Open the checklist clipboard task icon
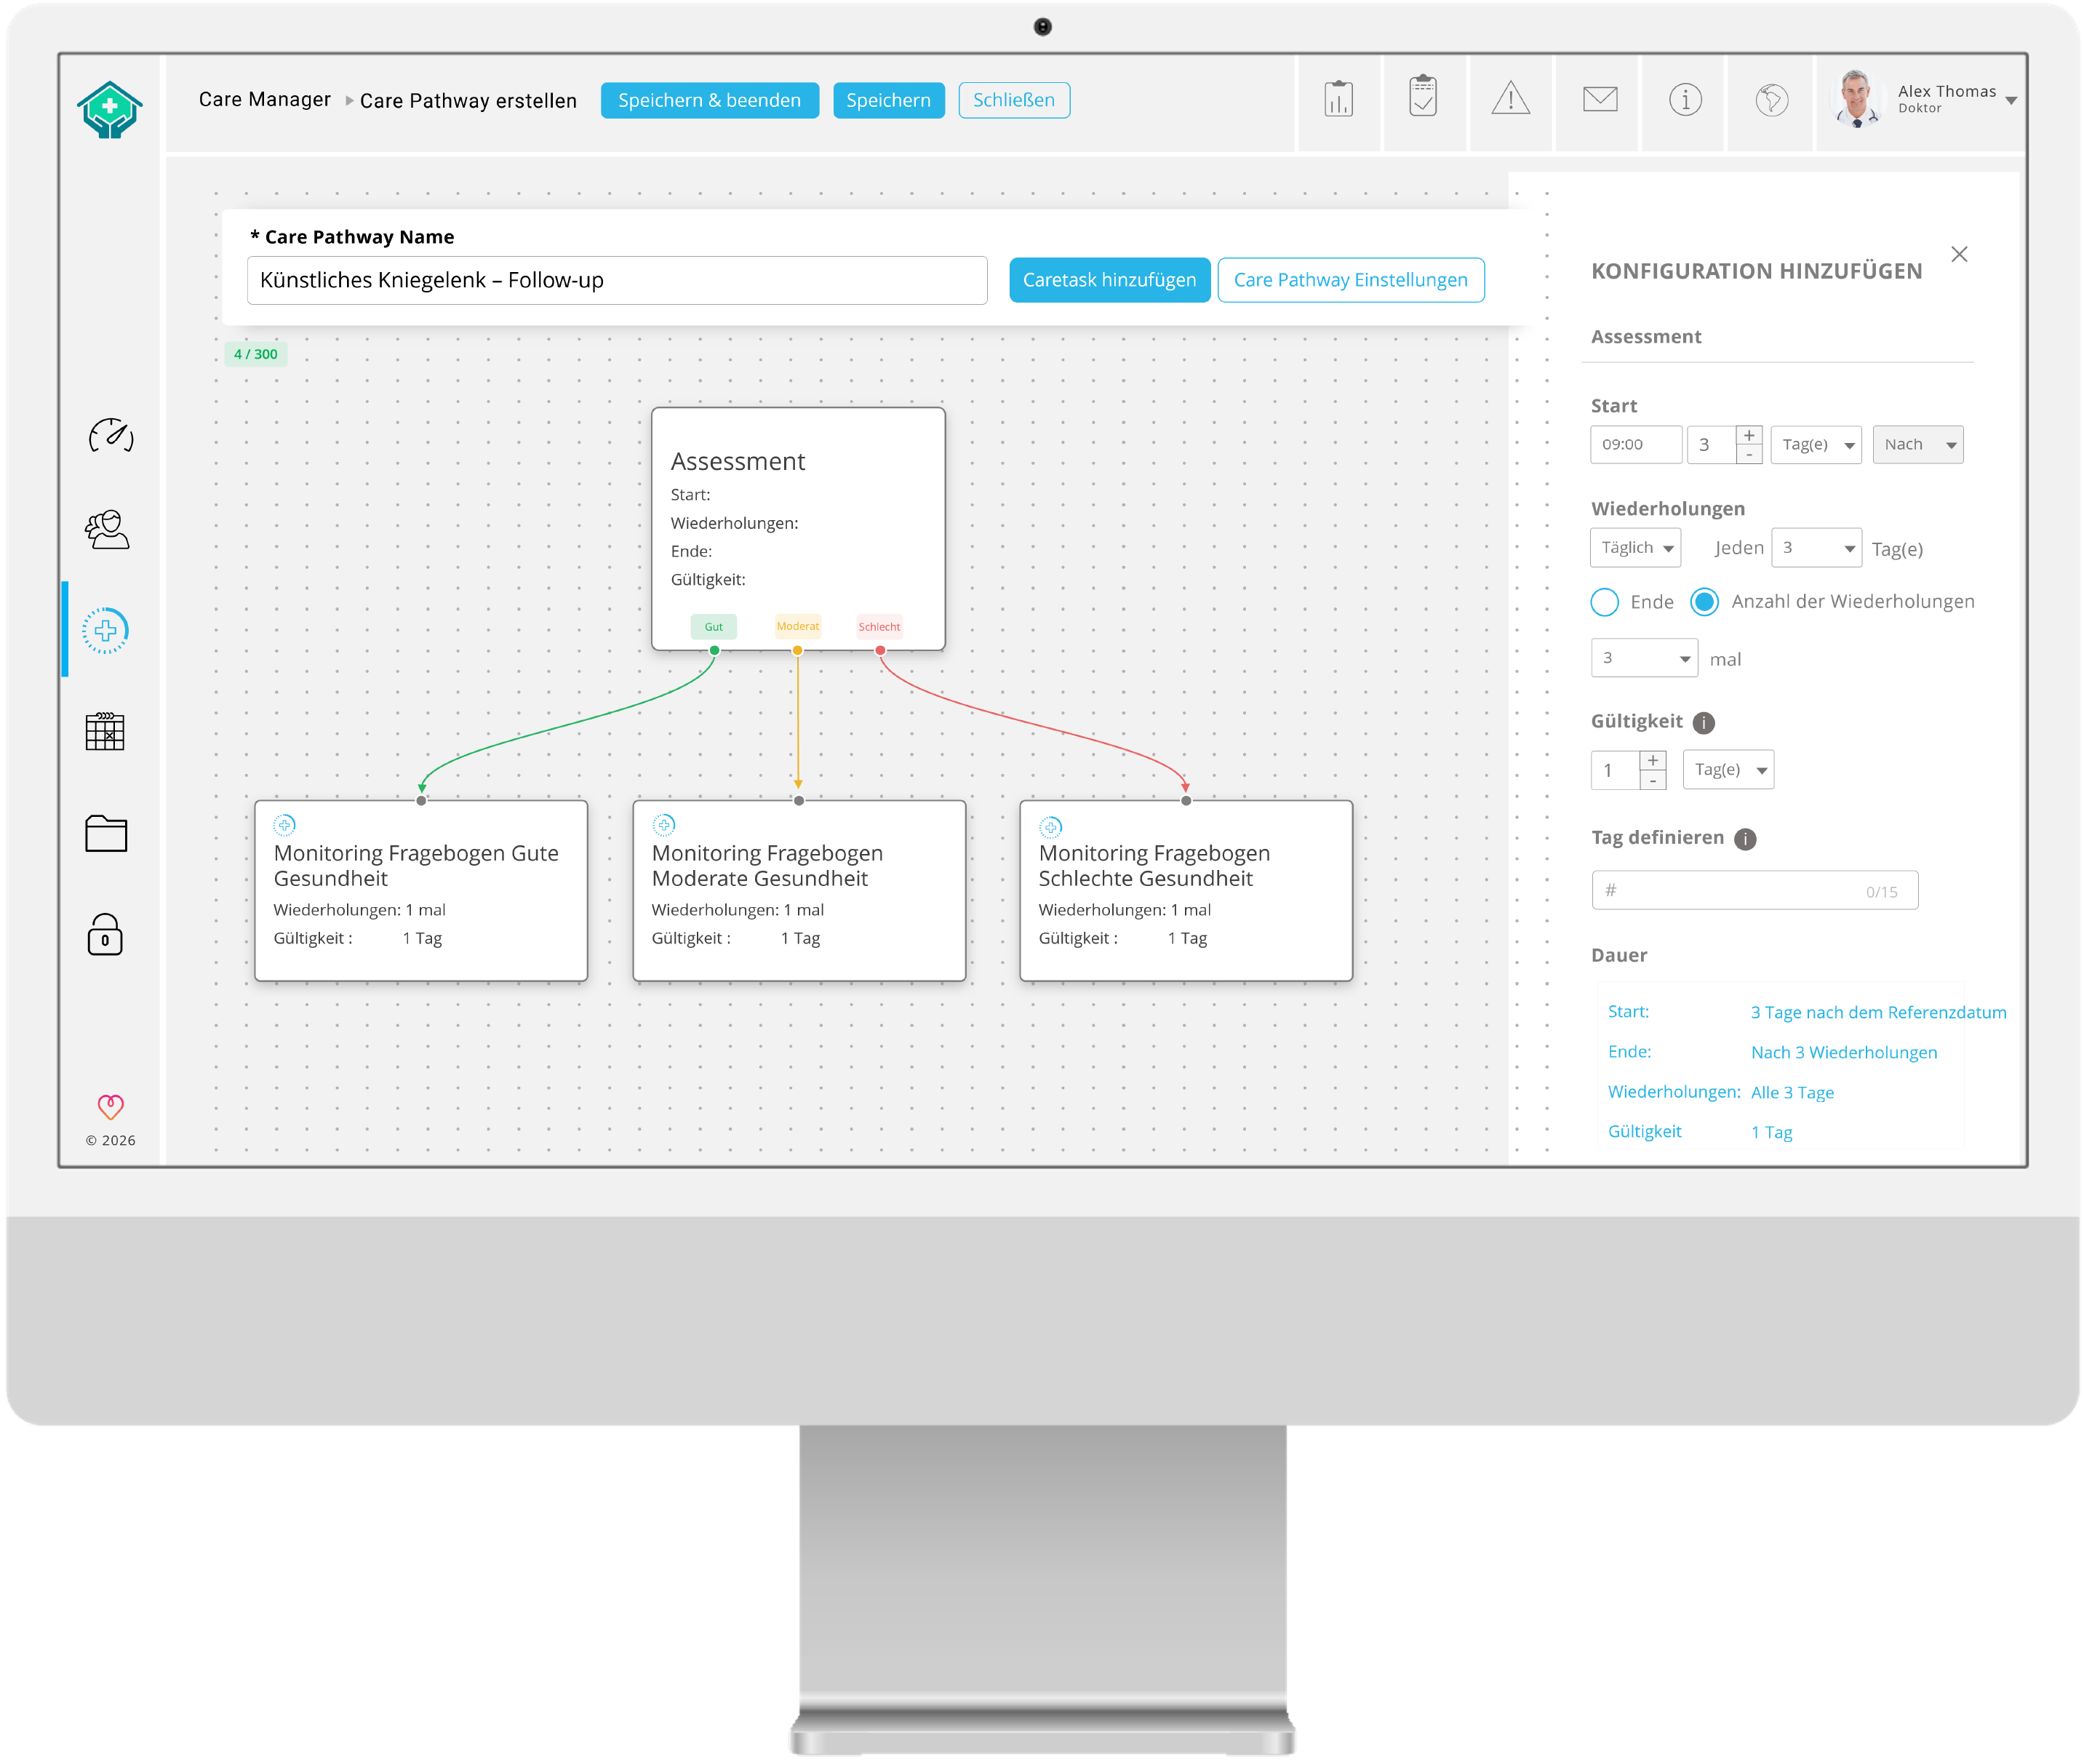The image size is (2084, 1764). tap(1423, 97)
